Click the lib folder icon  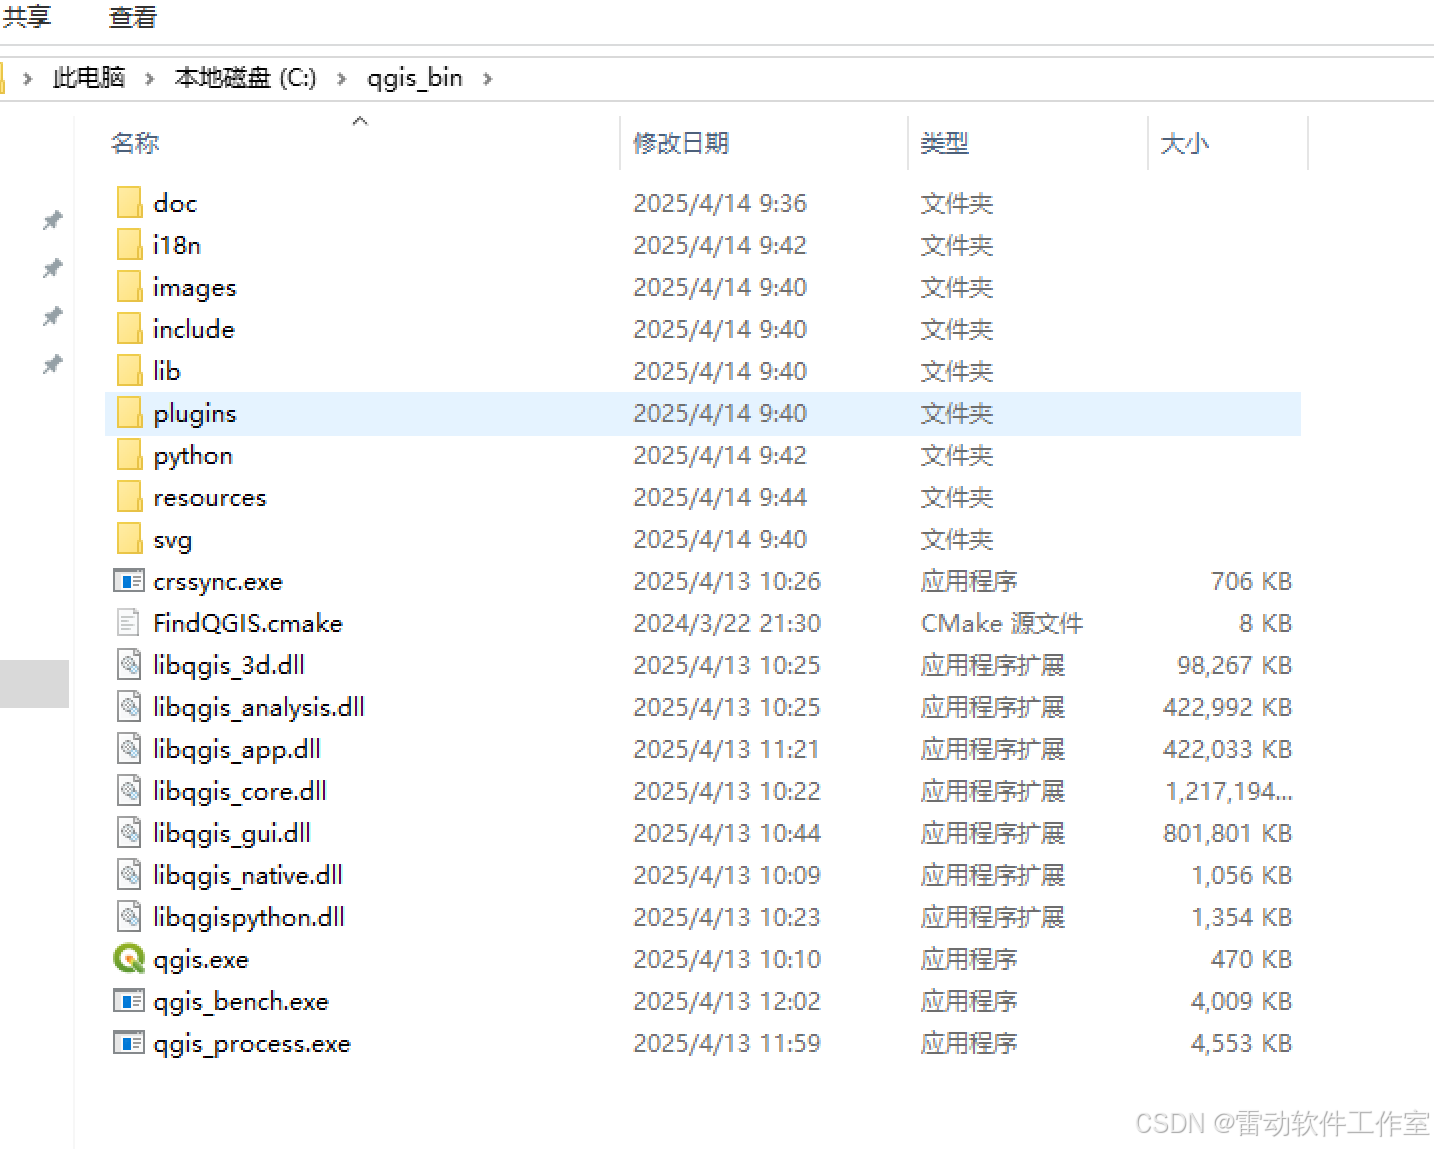point(129,370)
